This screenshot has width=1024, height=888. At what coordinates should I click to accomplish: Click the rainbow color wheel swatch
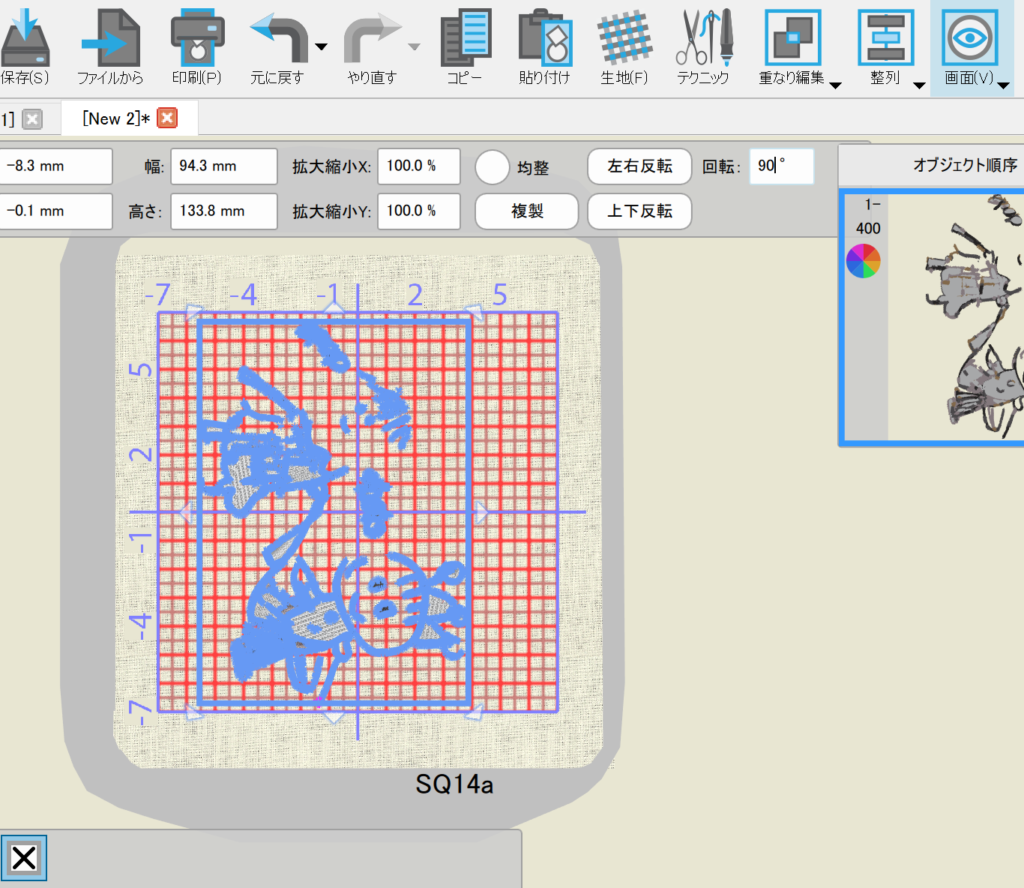863,261
